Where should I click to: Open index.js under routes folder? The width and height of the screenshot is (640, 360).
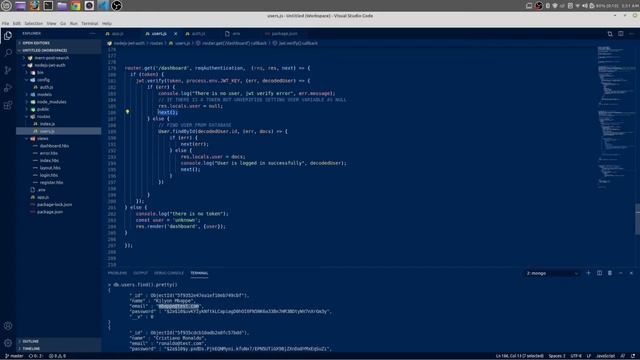click(58, 124)
